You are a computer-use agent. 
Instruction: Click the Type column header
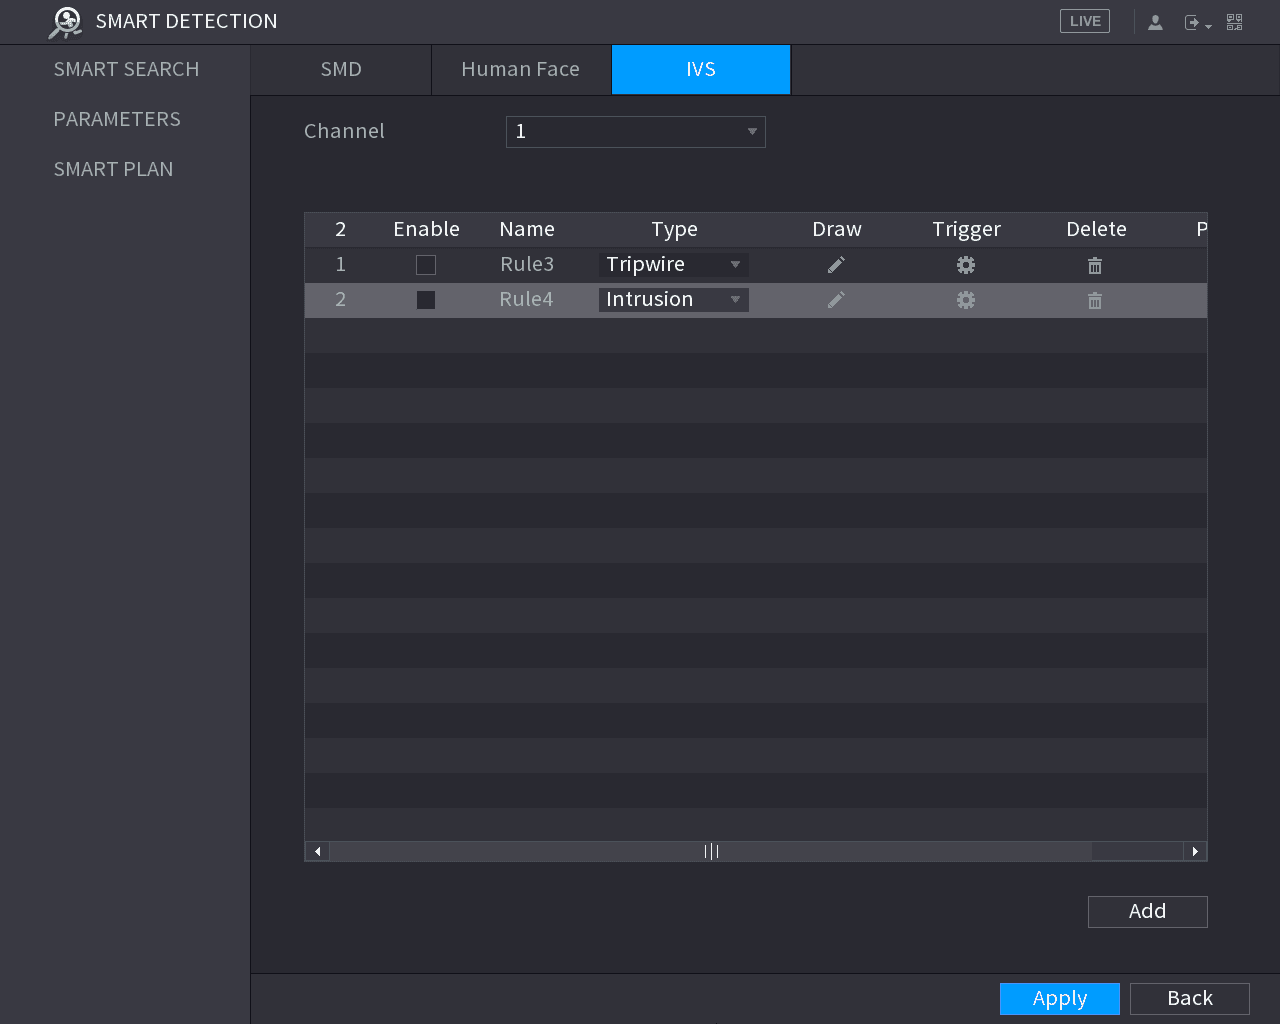pos(675,229)
